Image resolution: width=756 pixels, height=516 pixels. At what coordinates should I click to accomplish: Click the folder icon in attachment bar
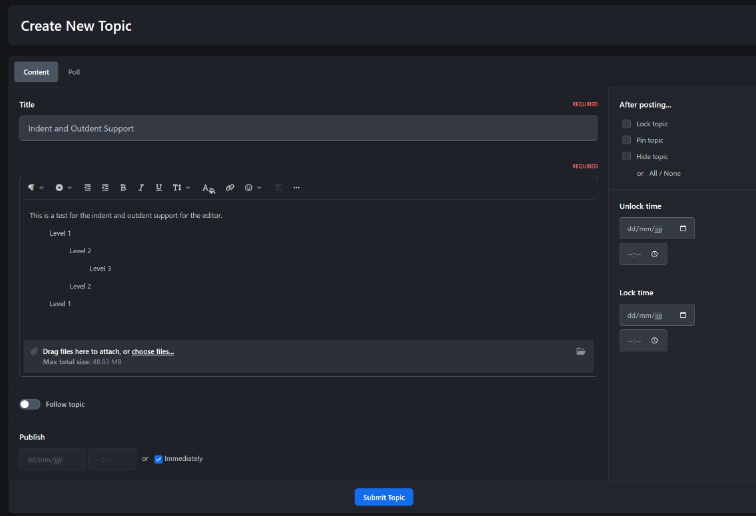[581, 351]
